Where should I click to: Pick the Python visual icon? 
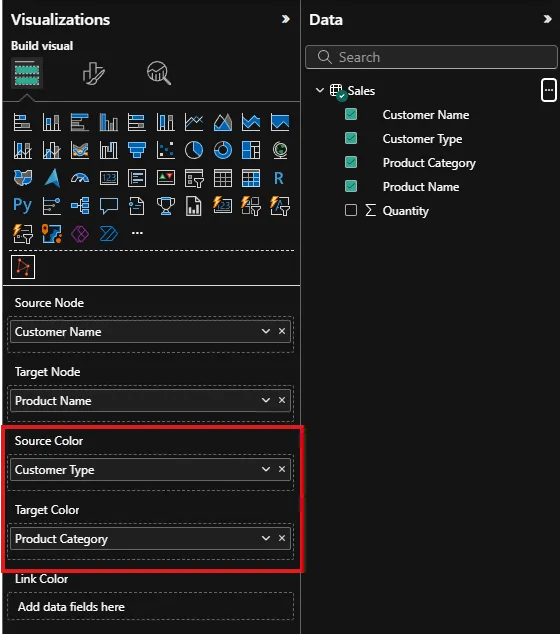[x=22, y=206]
